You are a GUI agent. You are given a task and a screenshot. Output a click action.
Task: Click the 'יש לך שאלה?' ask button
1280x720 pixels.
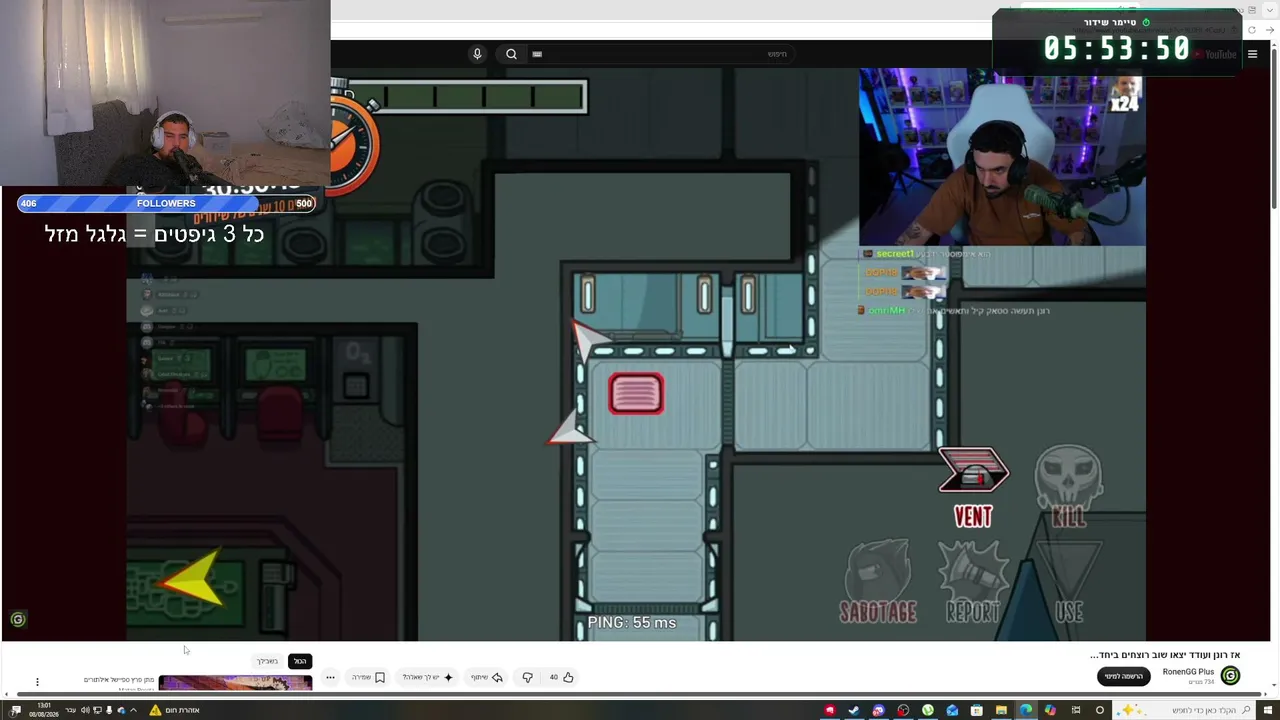[428, 677]
